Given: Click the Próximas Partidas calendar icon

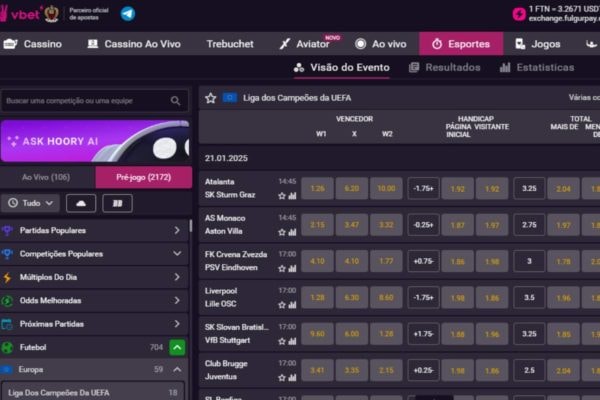Looking at the screenshot, I should pyautogui.click(x=7, y=324).
